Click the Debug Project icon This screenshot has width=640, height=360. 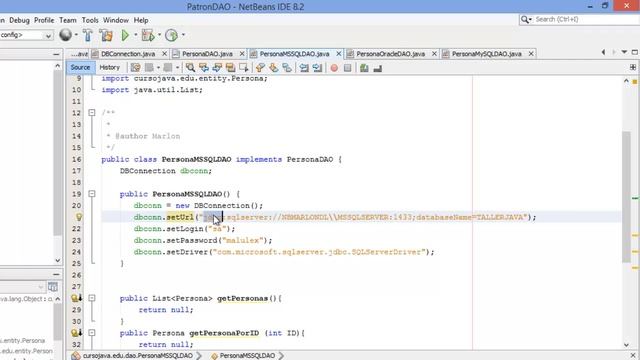148,36
